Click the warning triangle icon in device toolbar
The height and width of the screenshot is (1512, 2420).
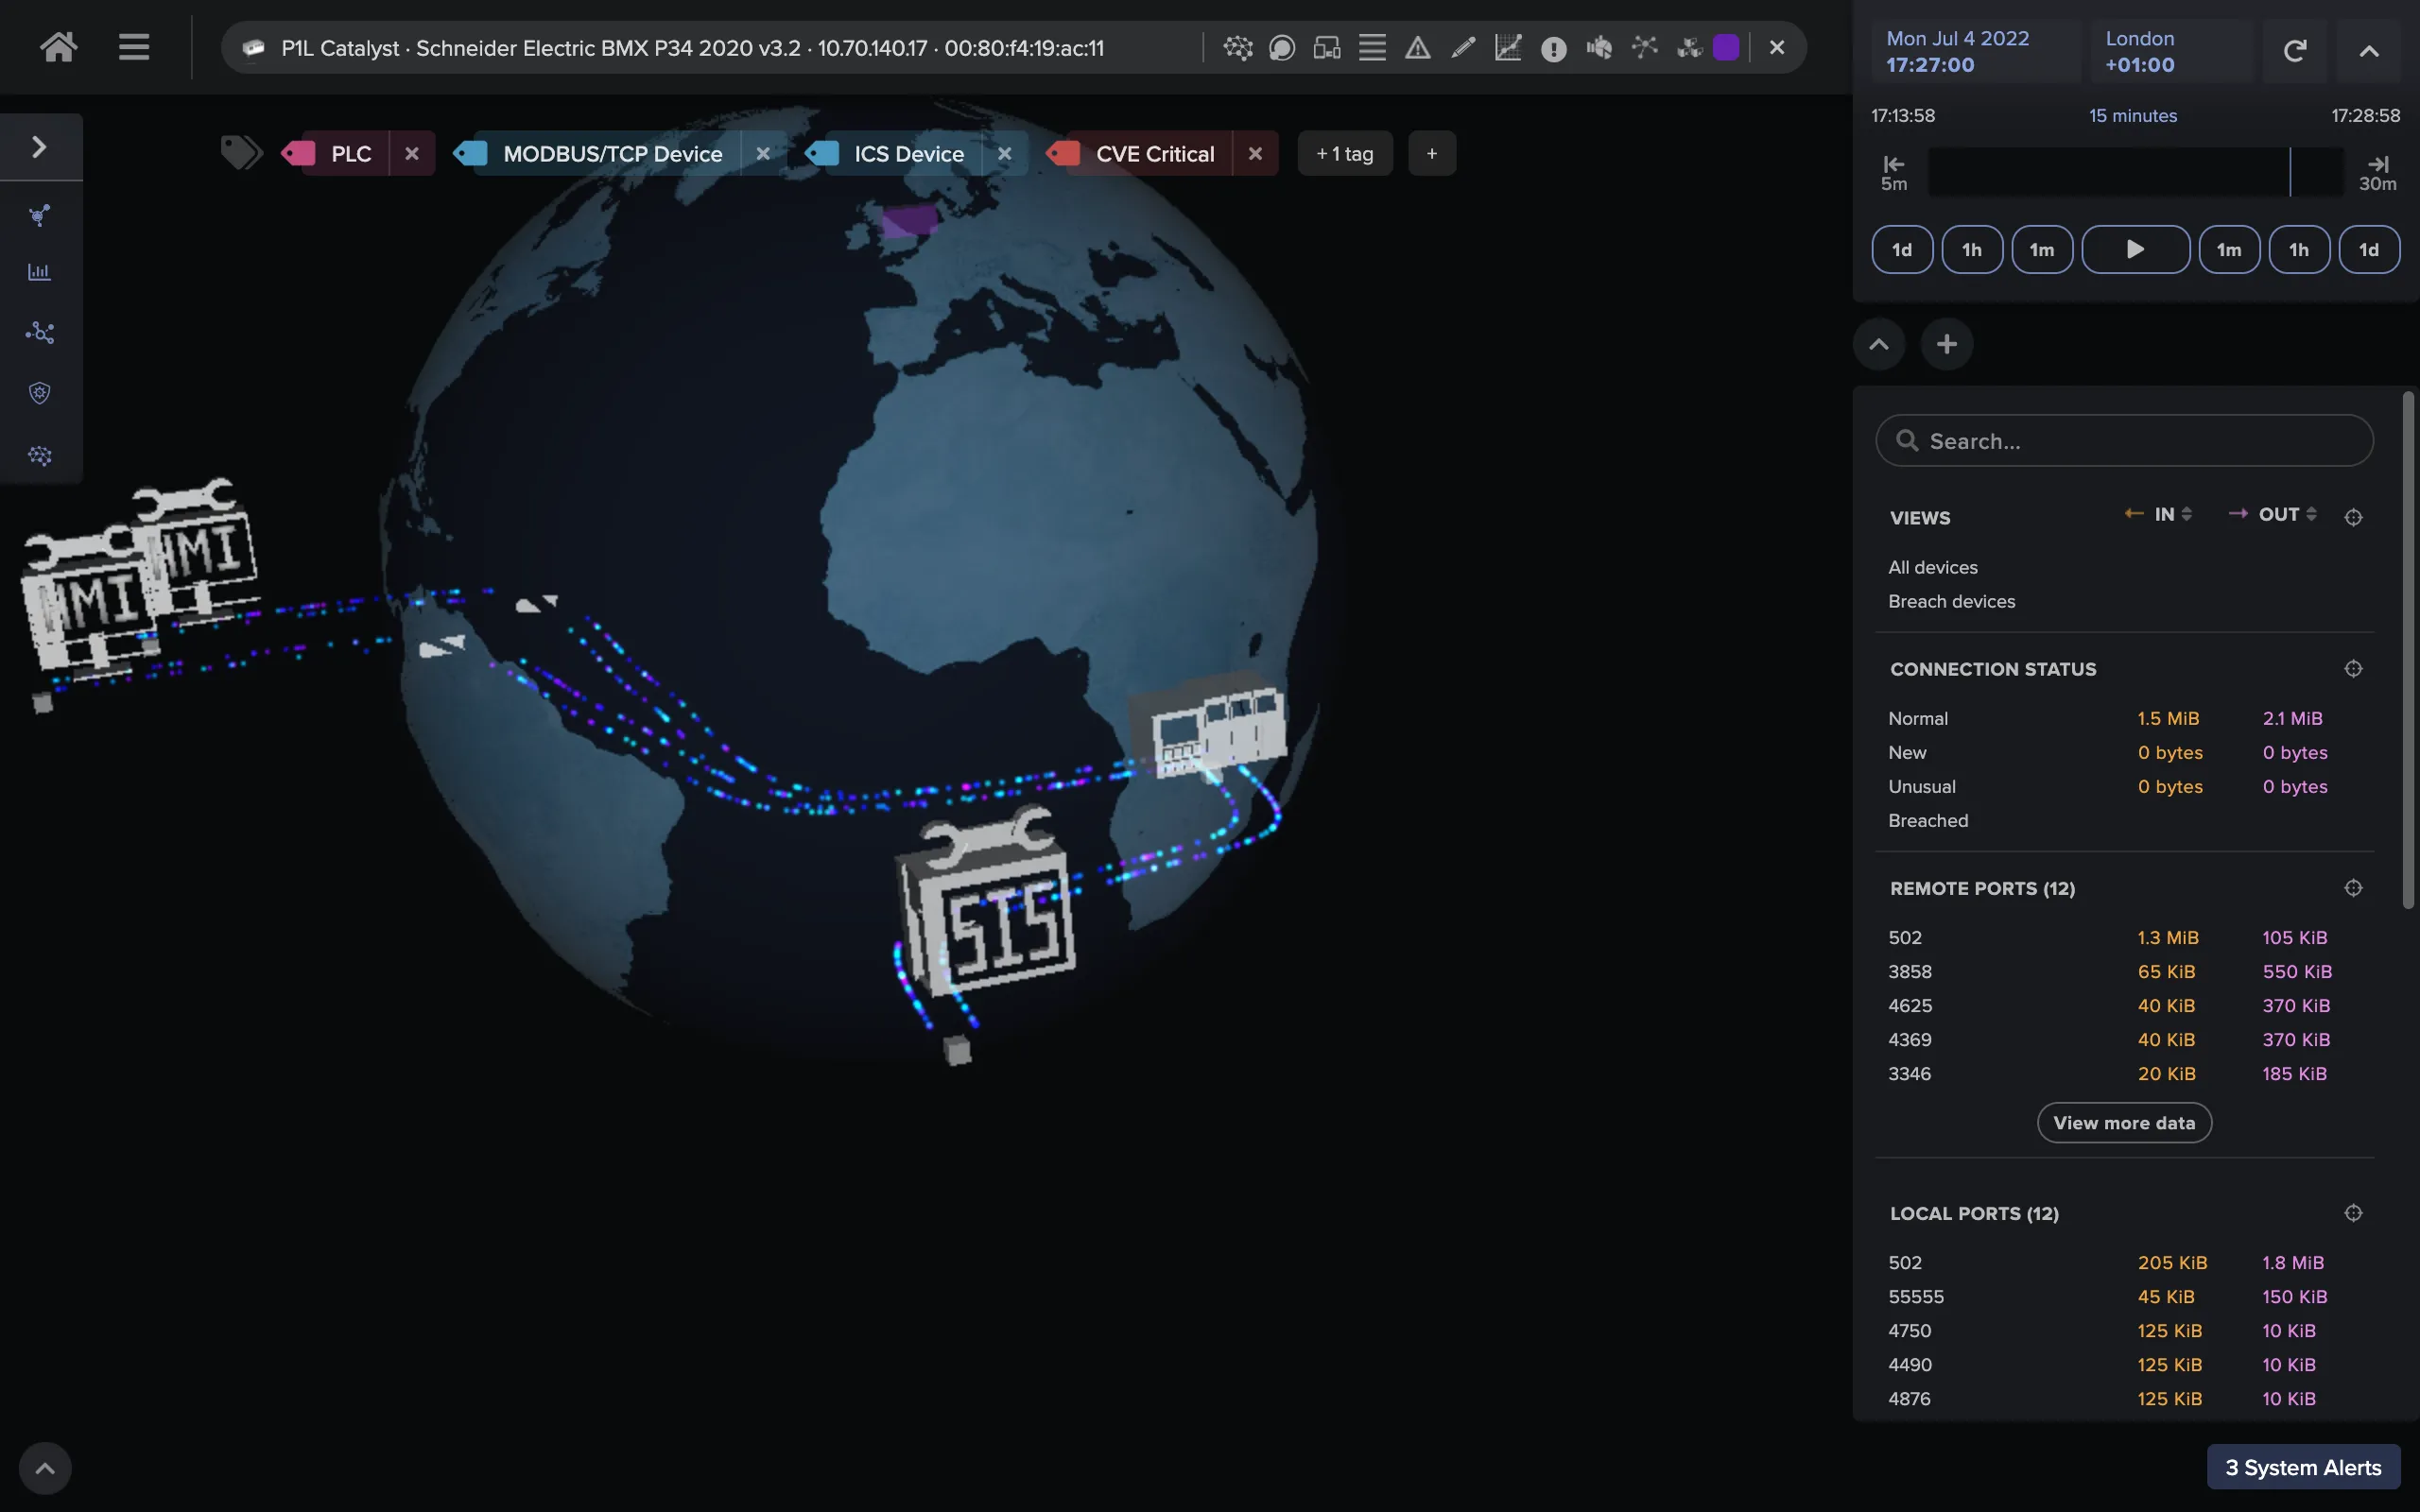[x=1417, y=48]
